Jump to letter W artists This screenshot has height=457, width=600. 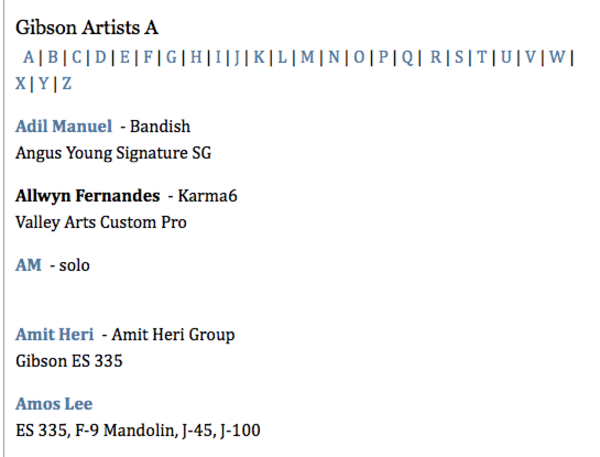(557, 57)
